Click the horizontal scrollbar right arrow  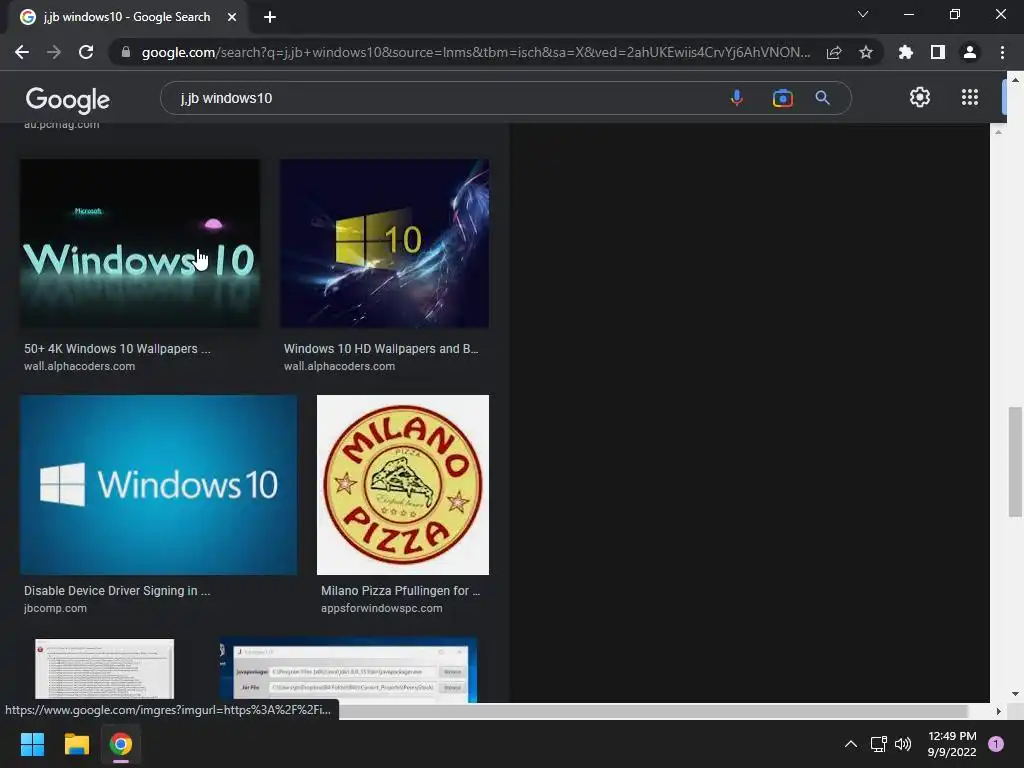(998, 711)
